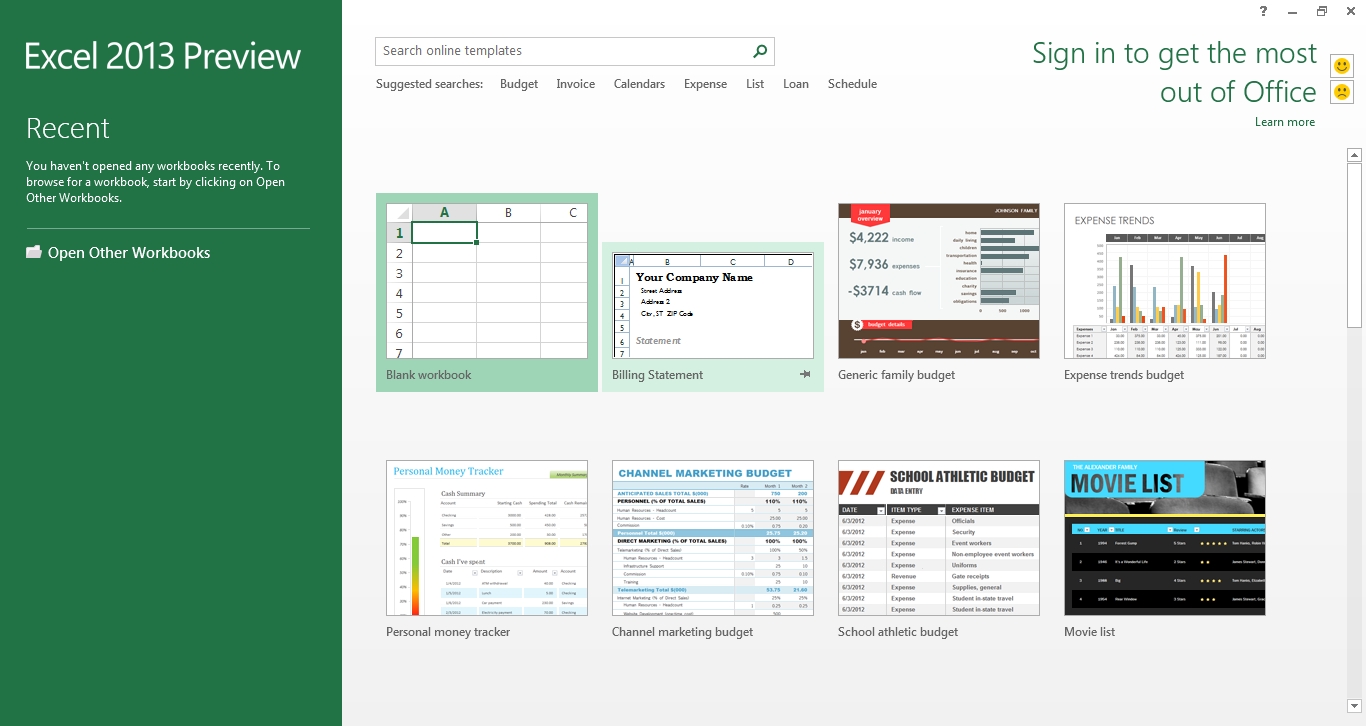Search suggested term Expense
This screenshot has width=1366, height=726.
(705, 84)
